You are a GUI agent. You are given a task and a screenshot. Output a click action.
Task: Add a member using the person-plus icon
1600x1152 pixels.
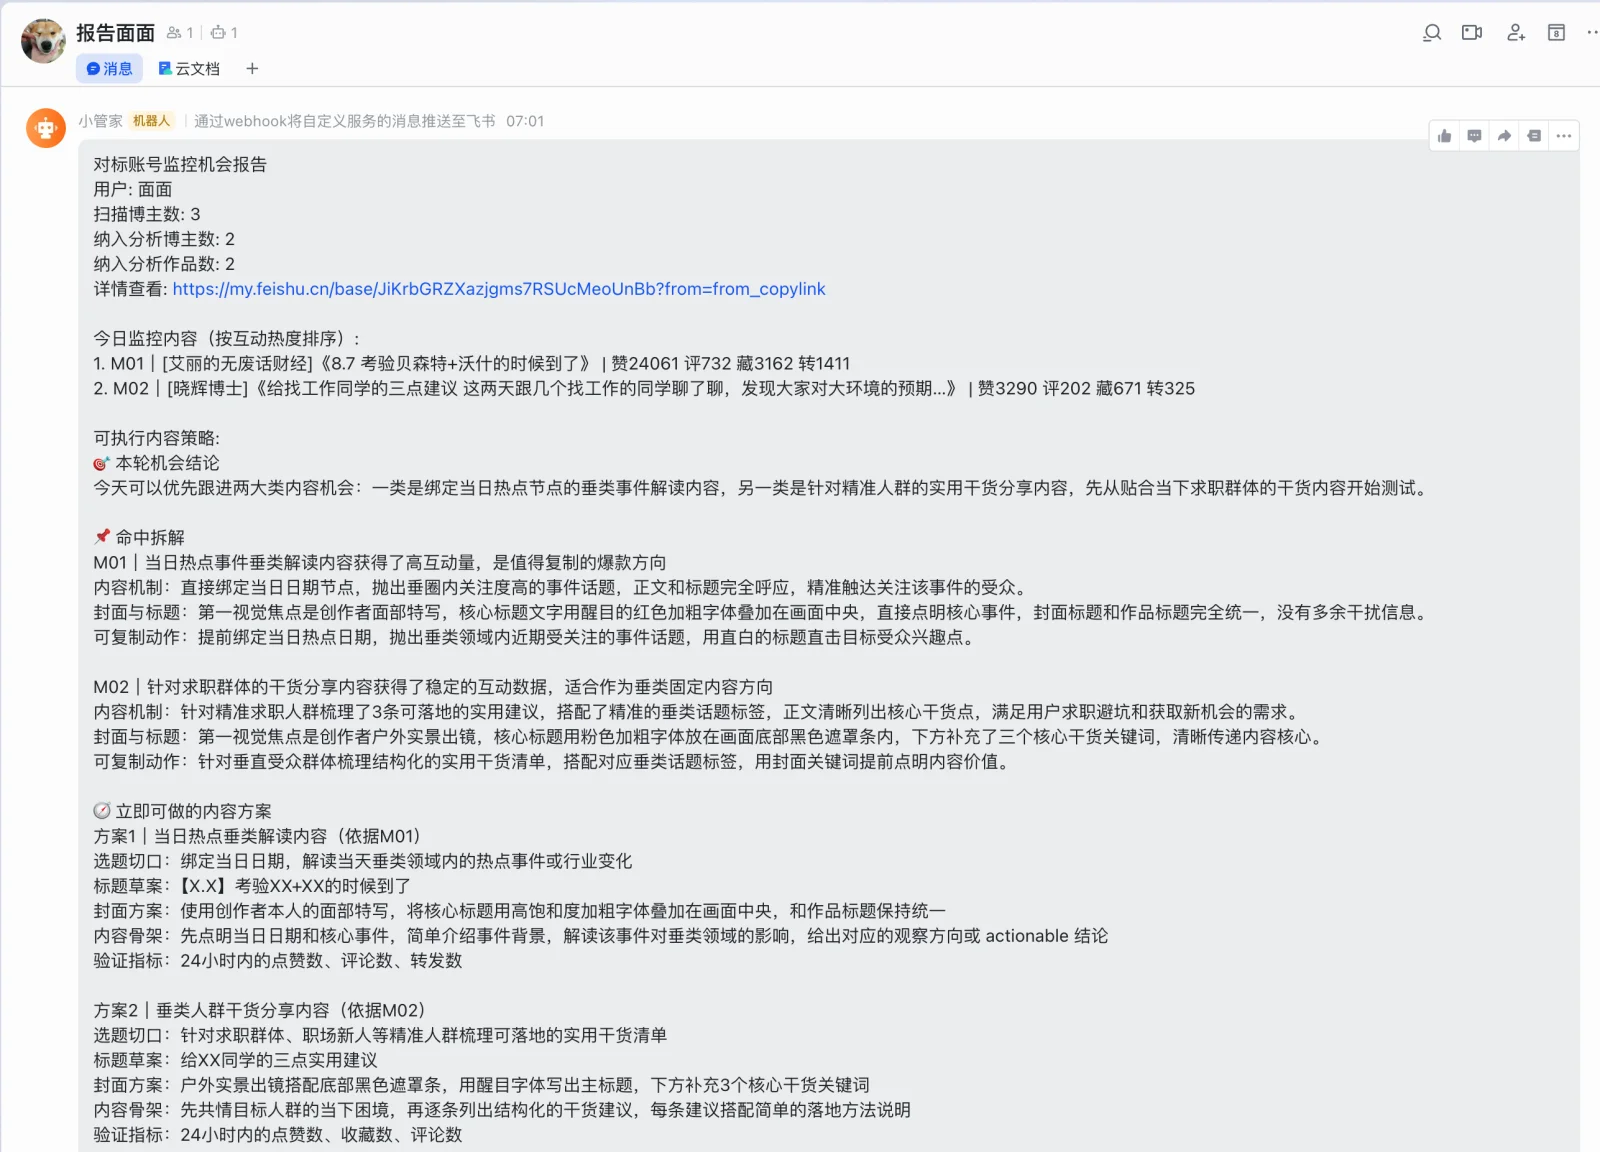pyautogui.click(x=1516, y=33)
